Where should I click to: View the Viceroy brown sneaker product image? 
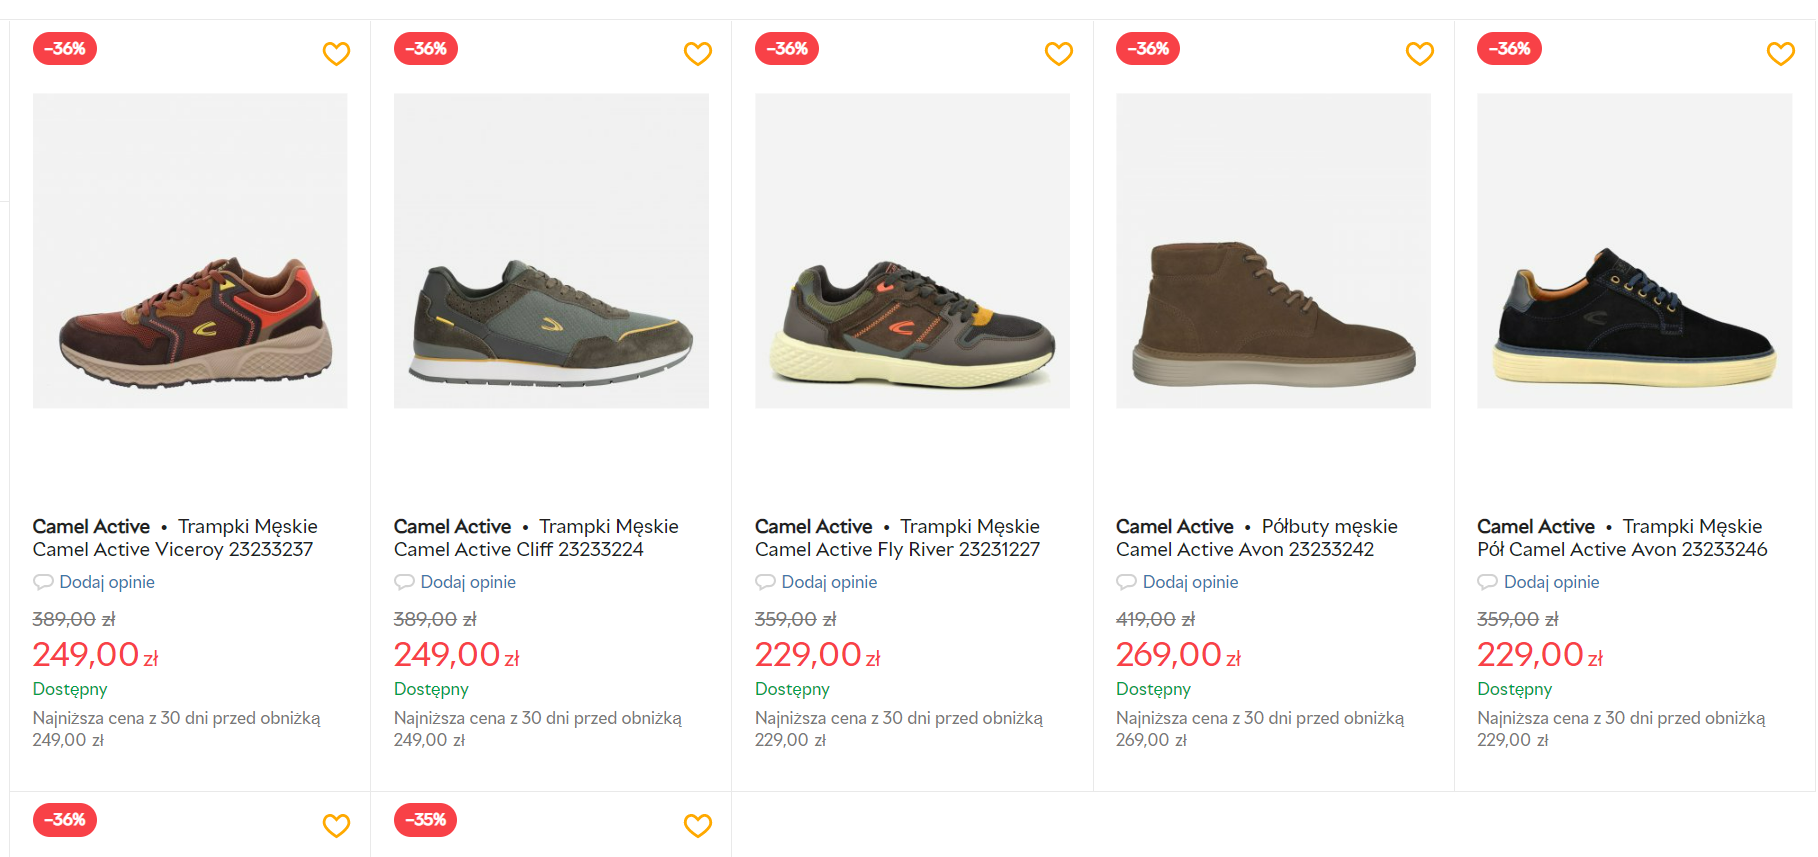190,251
